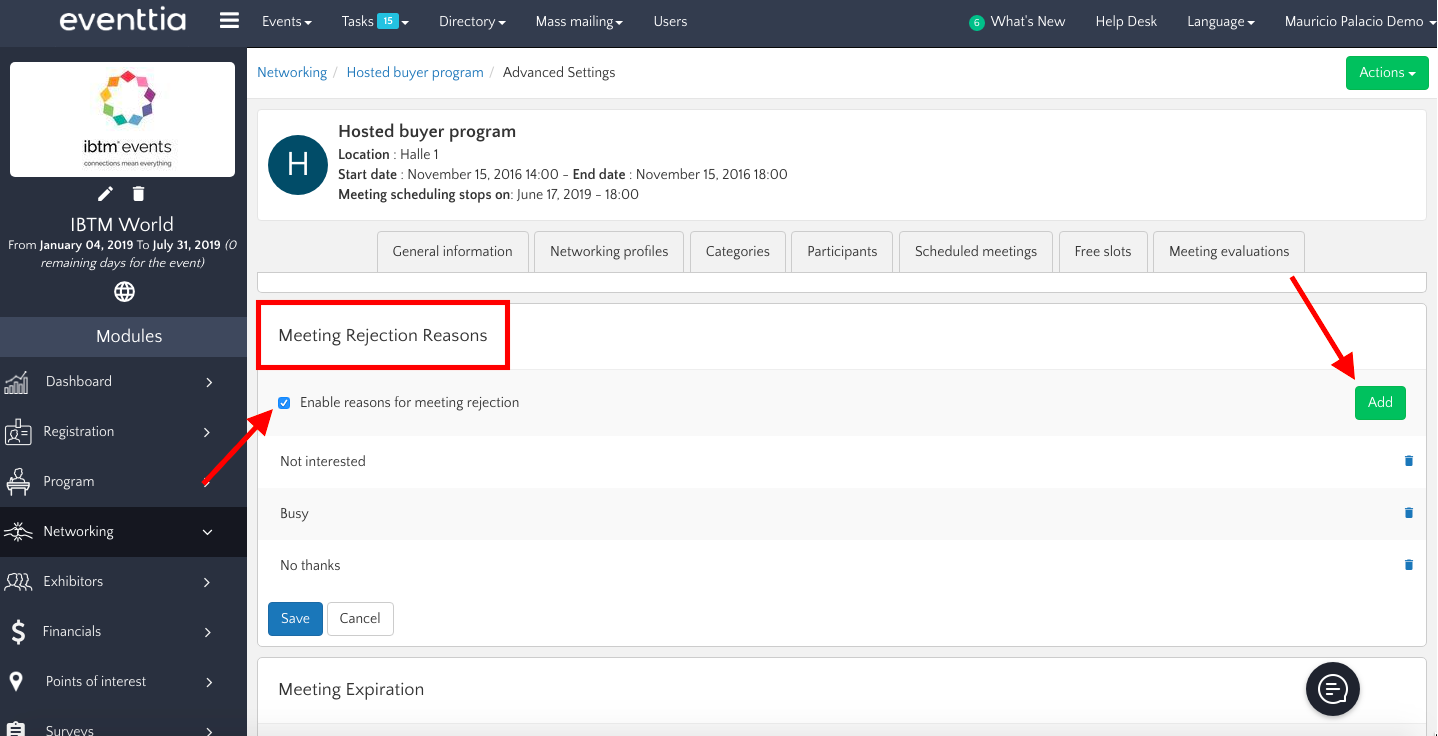This screenshot has width=1438, height=736.
Task: Delete the 'Not interested' rejection reason
Action: (1409, 461)
